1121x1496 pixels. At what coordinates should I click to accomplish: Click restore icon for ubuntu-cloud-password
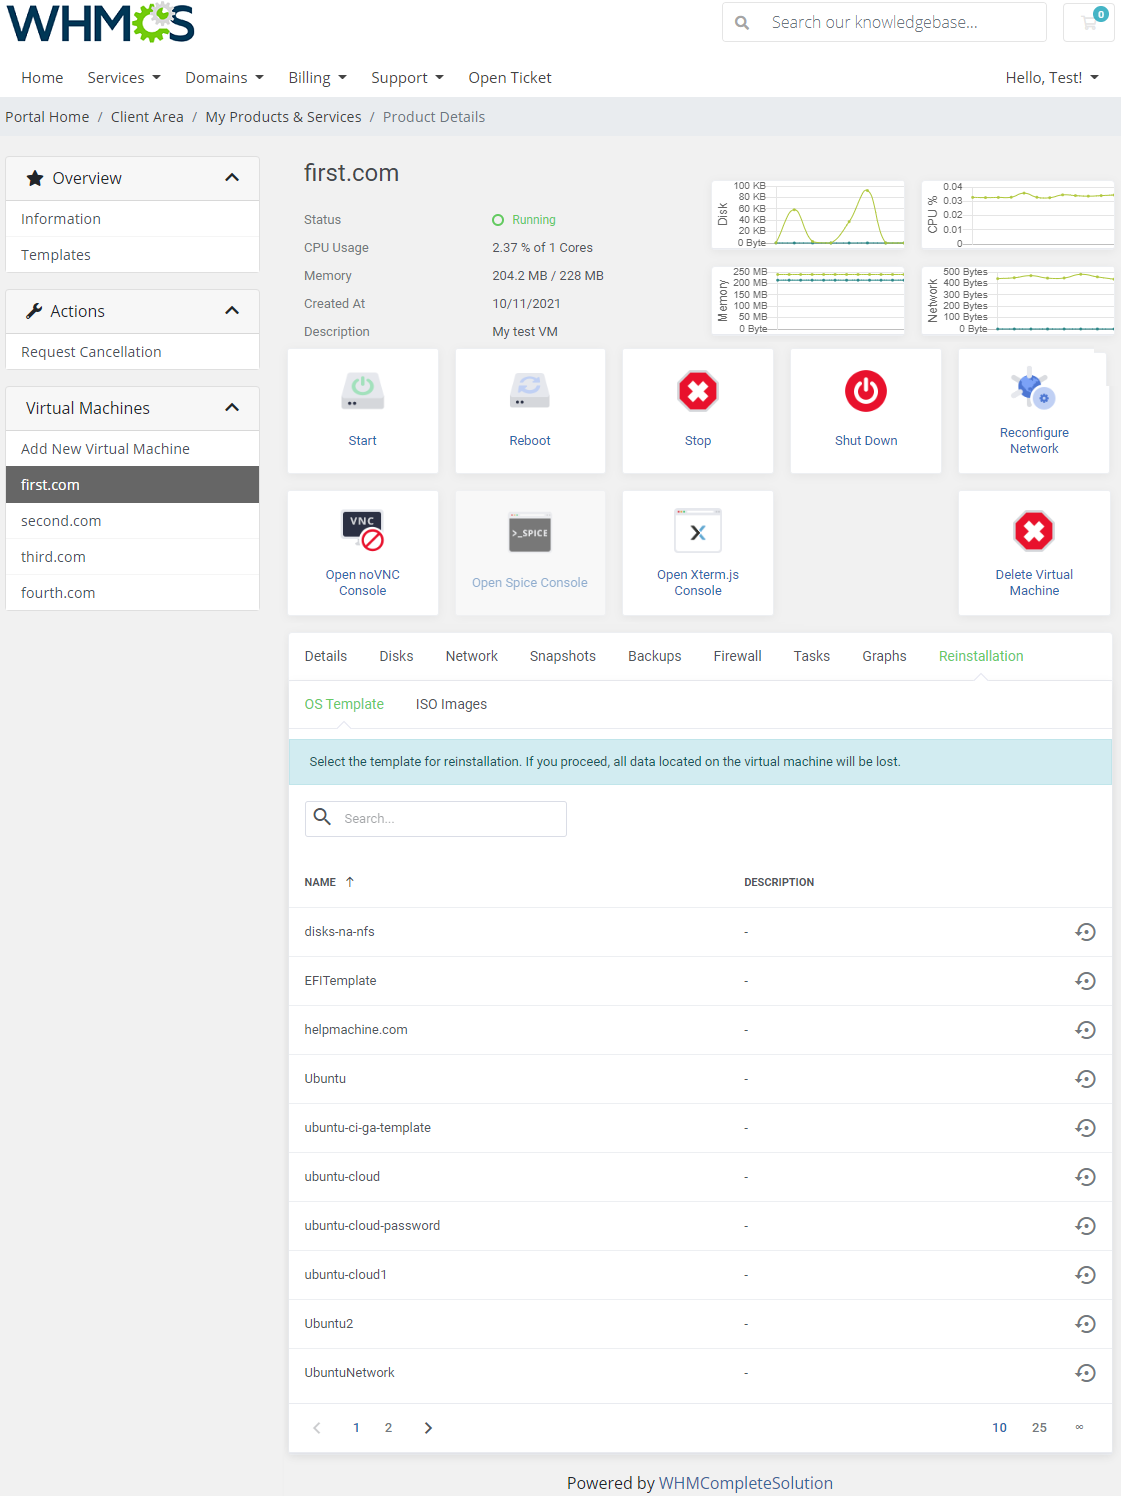click(1085, 1226)
